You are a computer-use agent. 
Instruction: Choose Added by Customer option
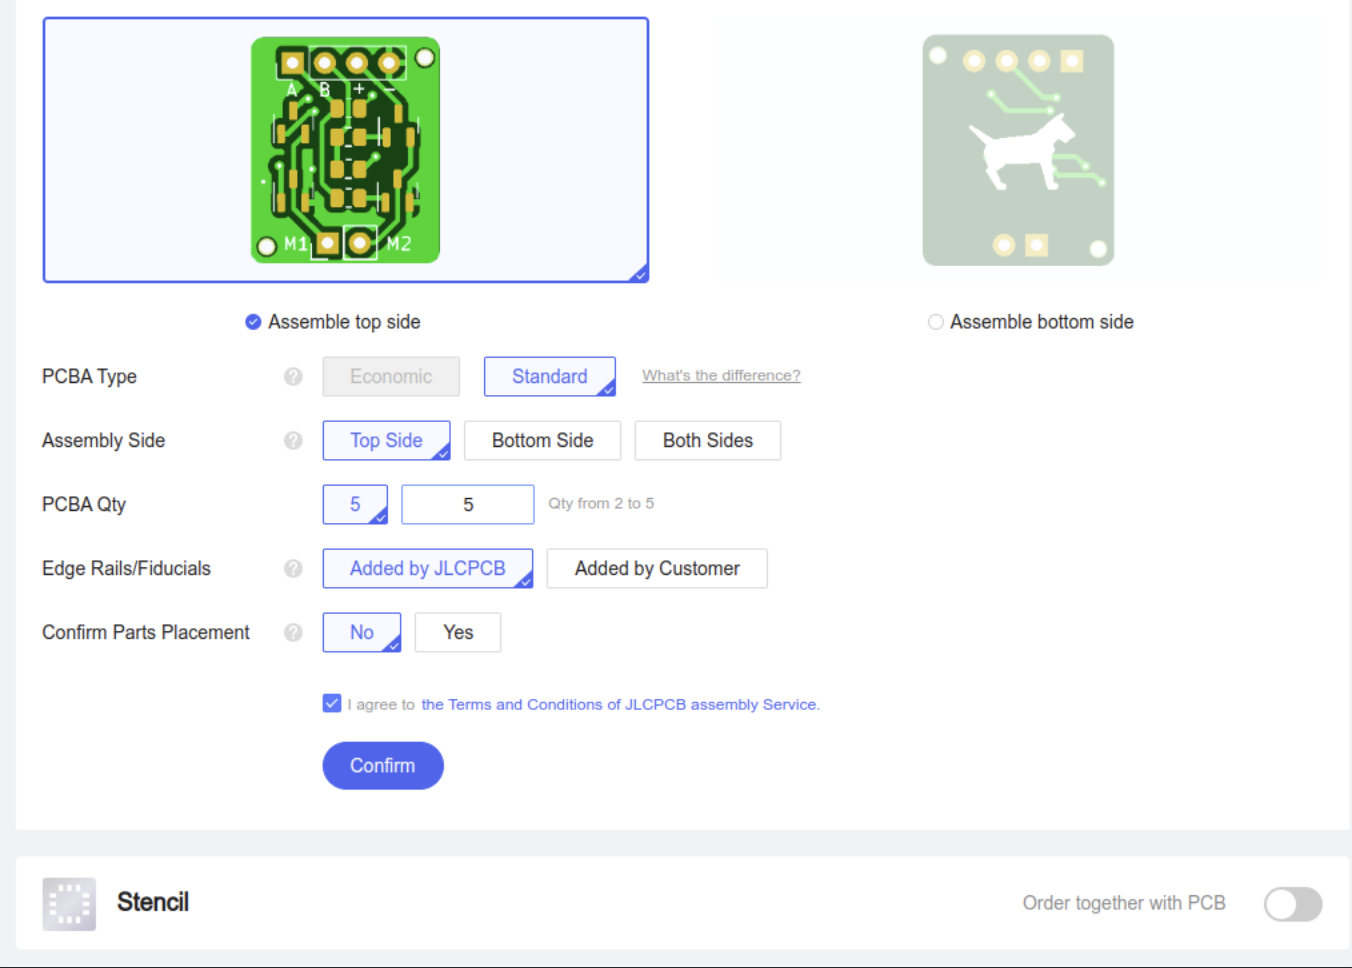point(656,568)
